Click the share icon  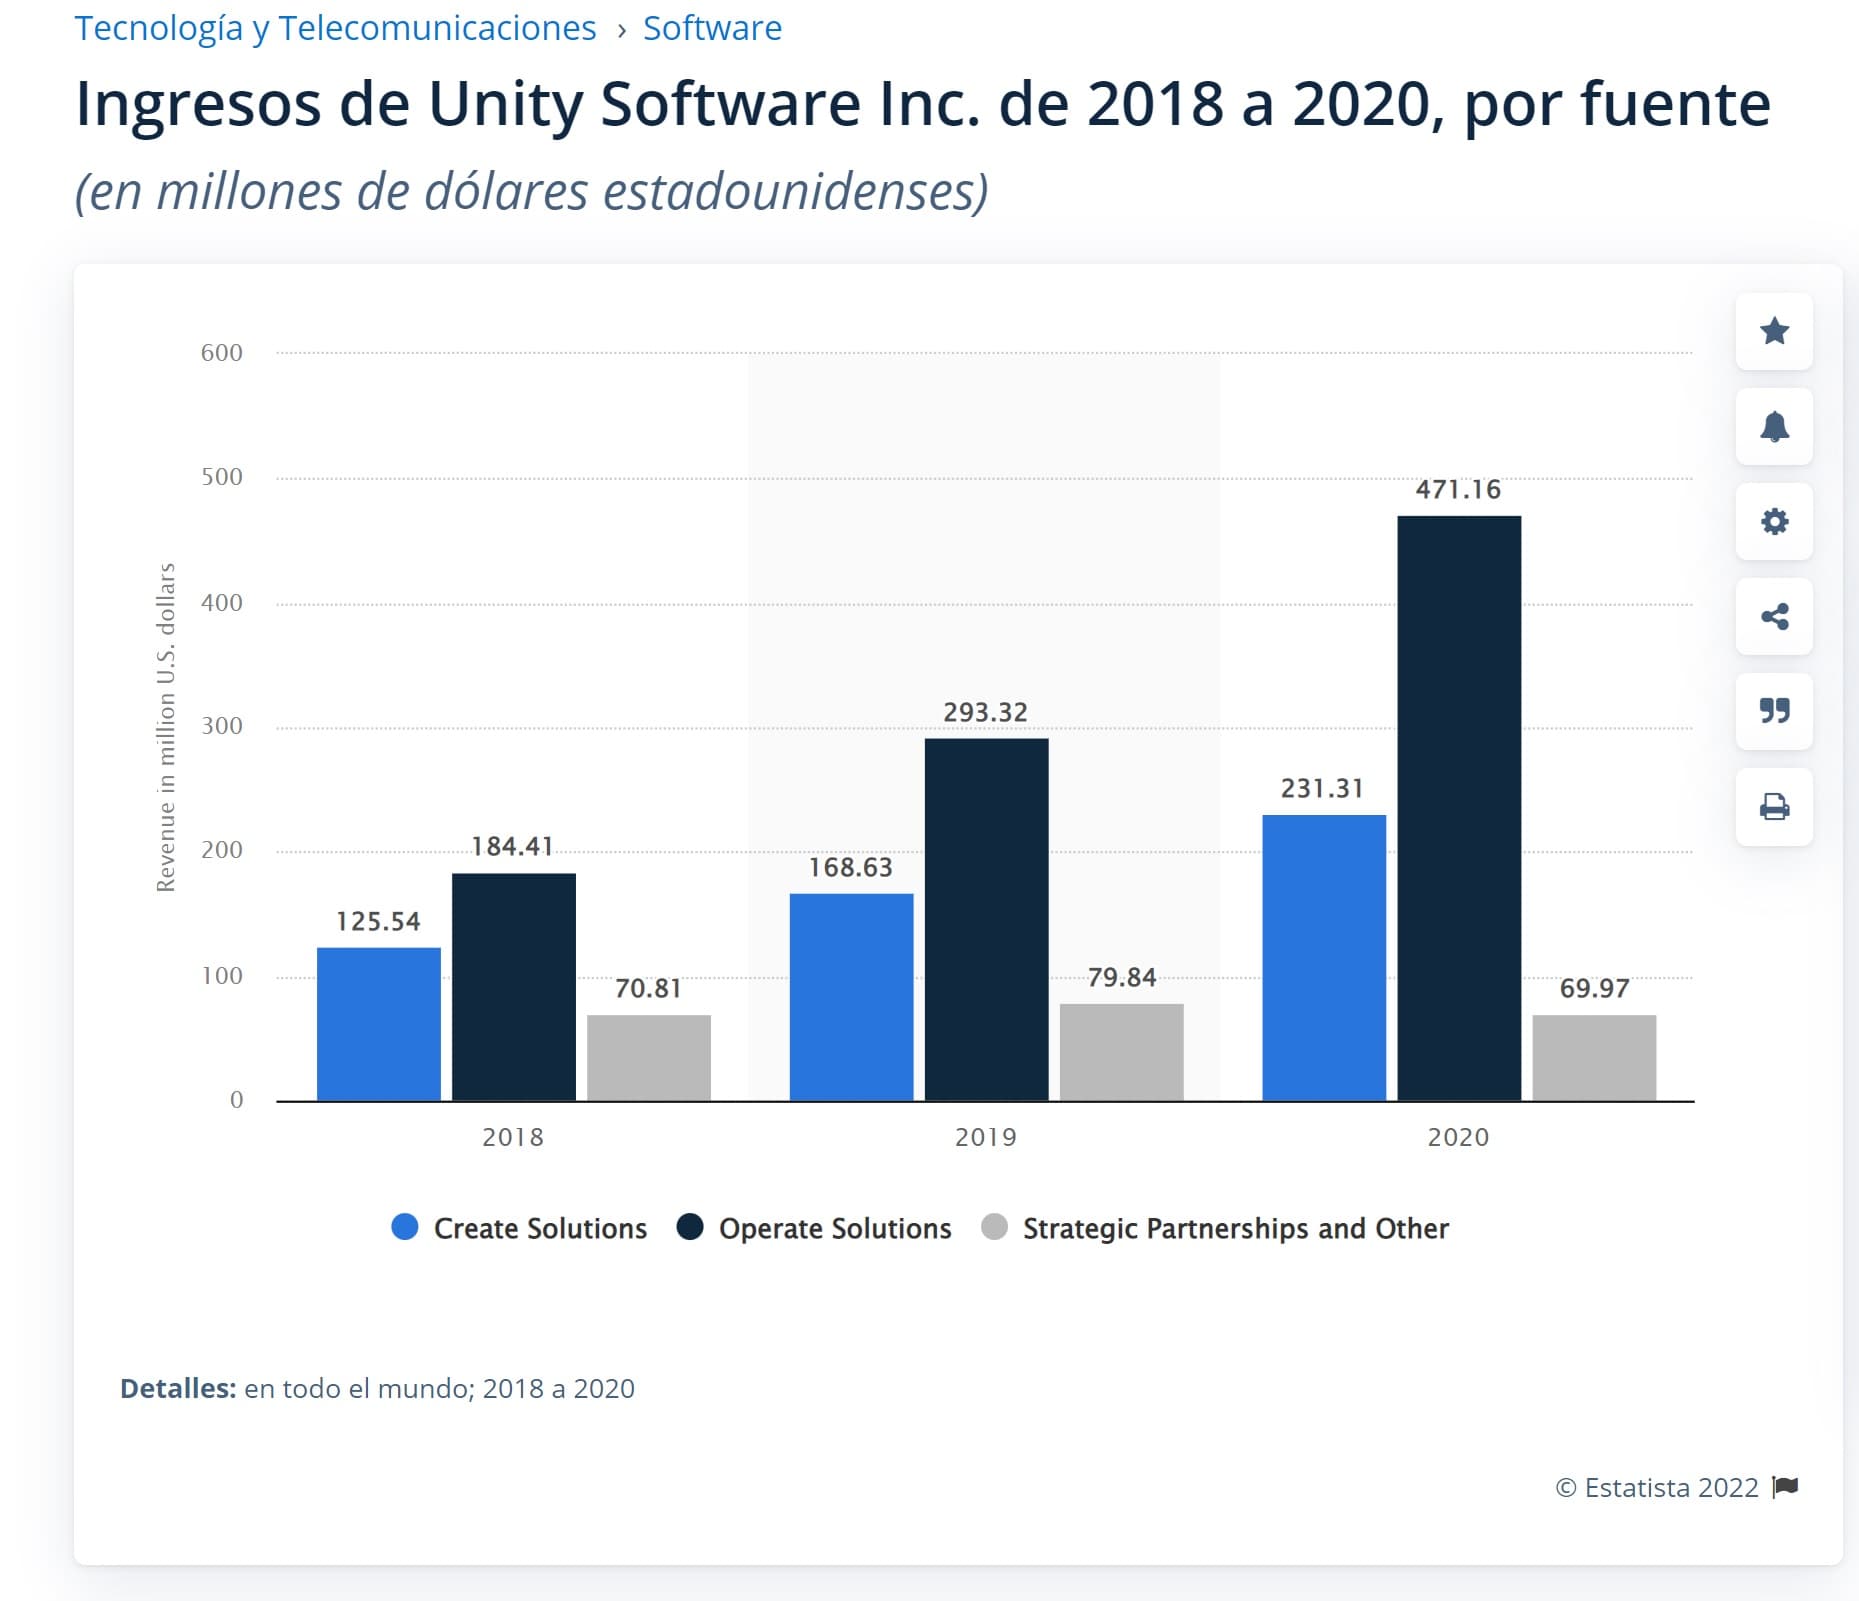point(1774,617)
